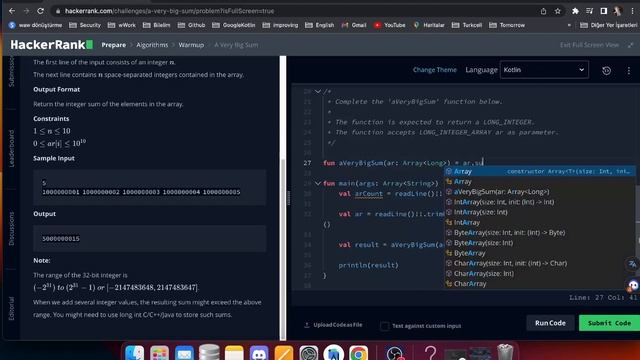
Task: Click the Change Theme link
Action: pos(435,70)
